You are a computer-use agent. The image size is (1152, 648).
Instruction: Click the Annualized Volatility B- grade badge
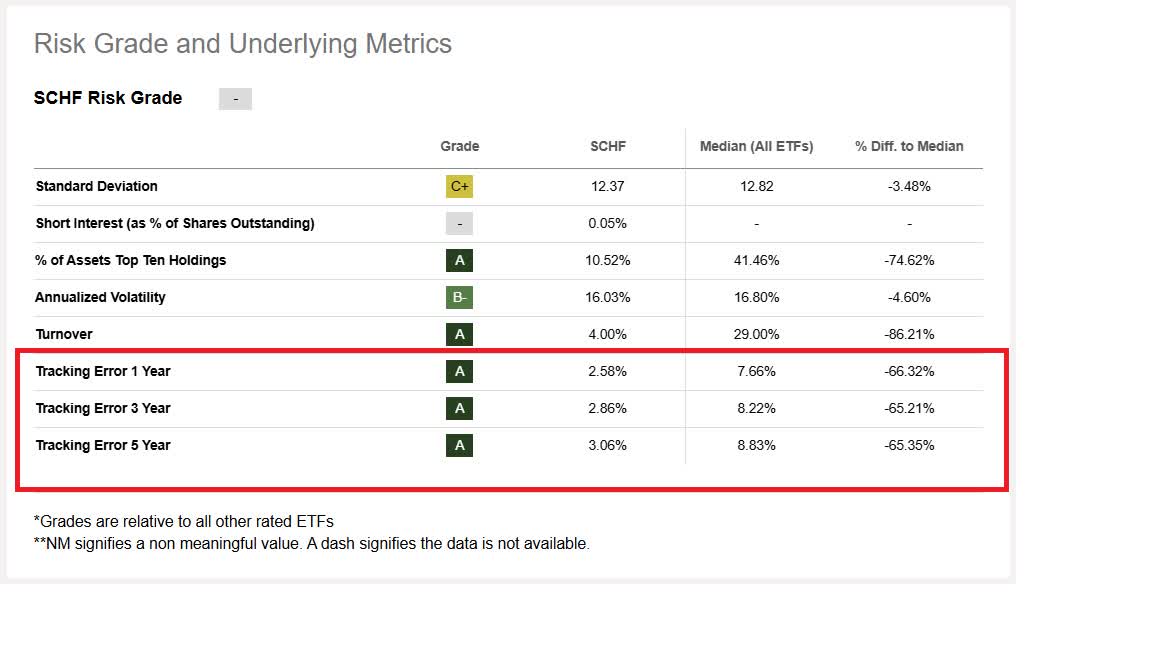459,297
